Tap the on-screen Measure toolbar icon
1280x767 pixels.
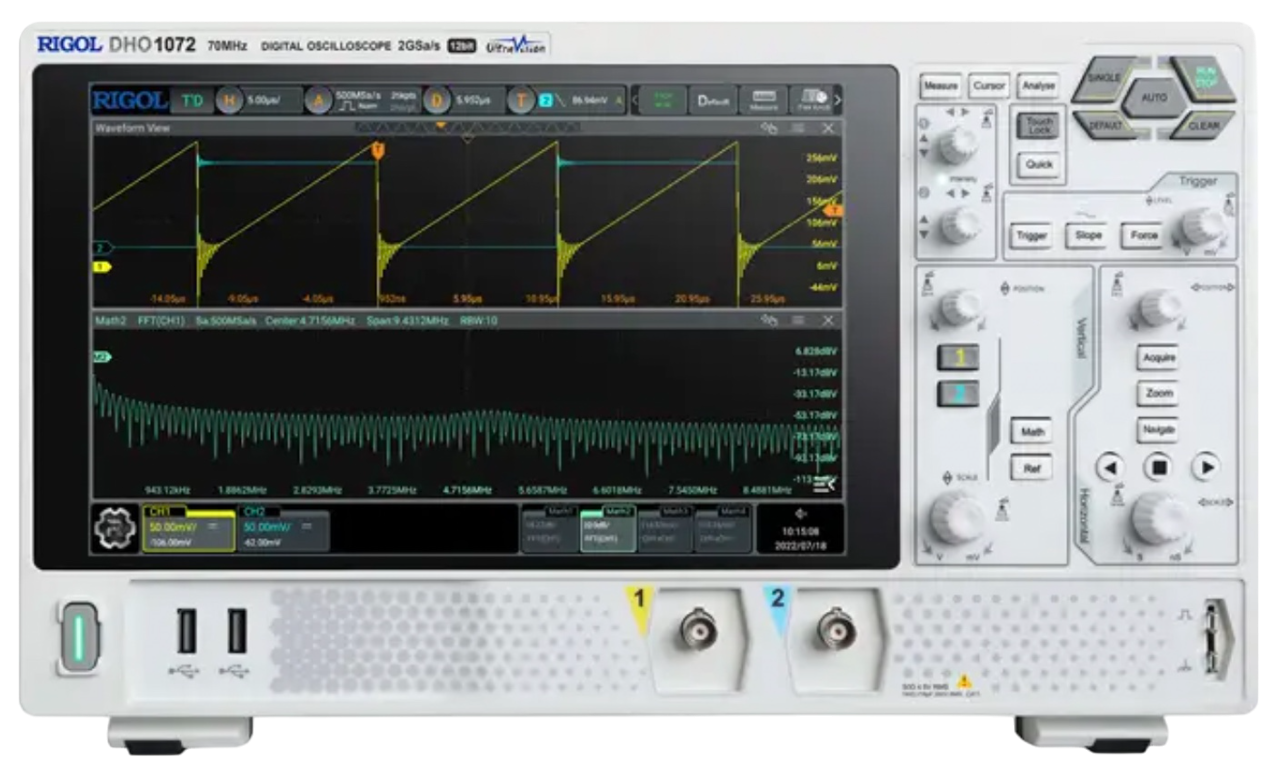pos(763,101)
